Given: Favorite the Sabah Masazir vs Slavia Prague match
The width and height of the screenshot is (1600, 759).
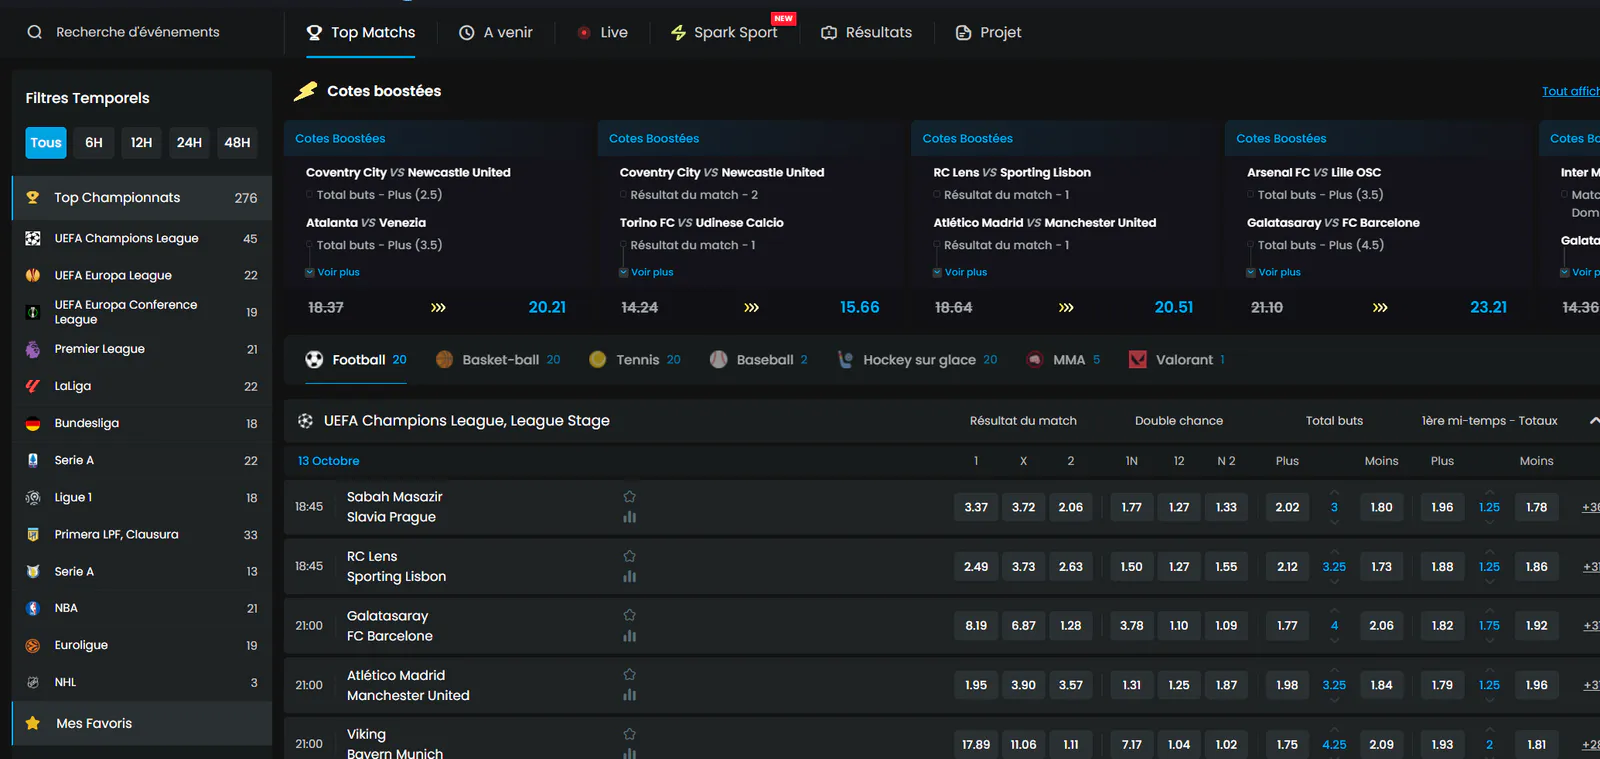Looking at the screenshot, I should [x=629, y=497].
